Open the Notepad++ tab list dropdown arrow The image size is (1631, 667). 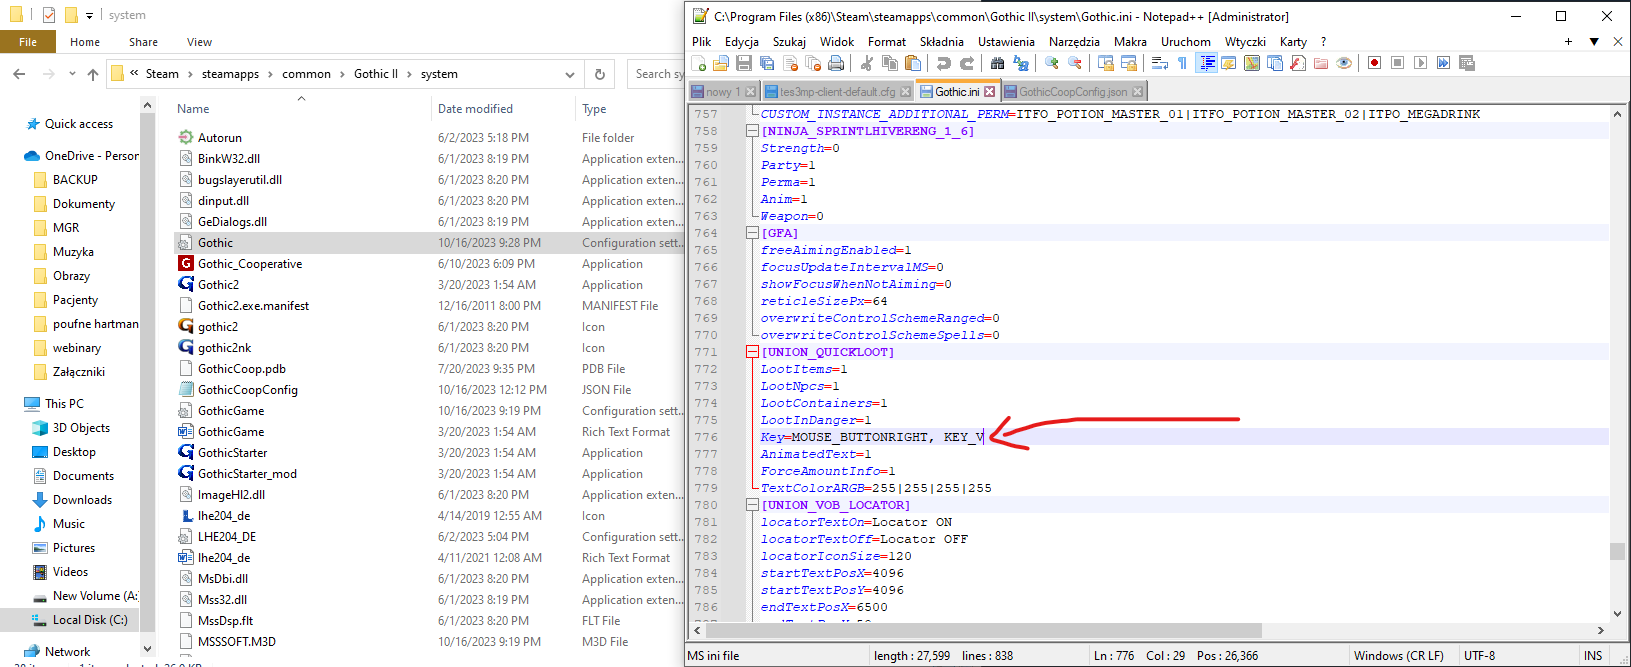click(1594, 42)
